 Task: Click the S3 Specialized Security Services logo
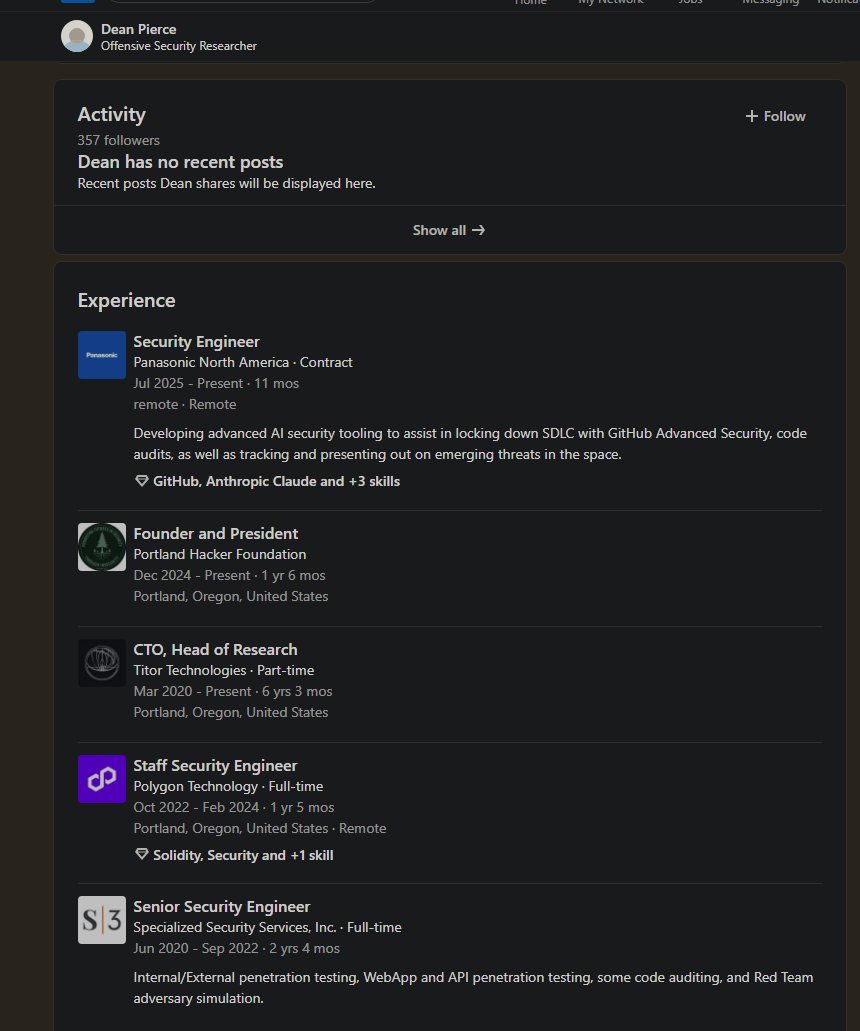pyautogui.click(x=102, y=920)
